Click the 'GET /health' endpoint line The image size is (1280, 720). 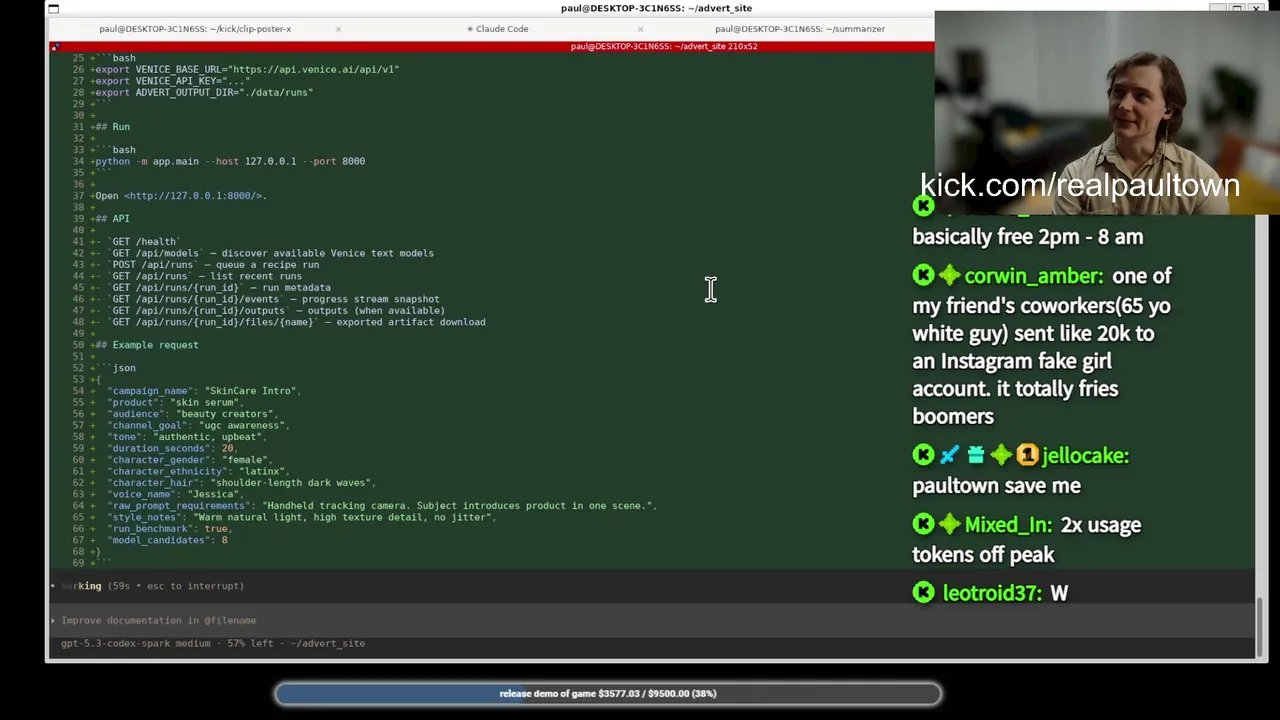pyautogui.click(x=136, y=242)
